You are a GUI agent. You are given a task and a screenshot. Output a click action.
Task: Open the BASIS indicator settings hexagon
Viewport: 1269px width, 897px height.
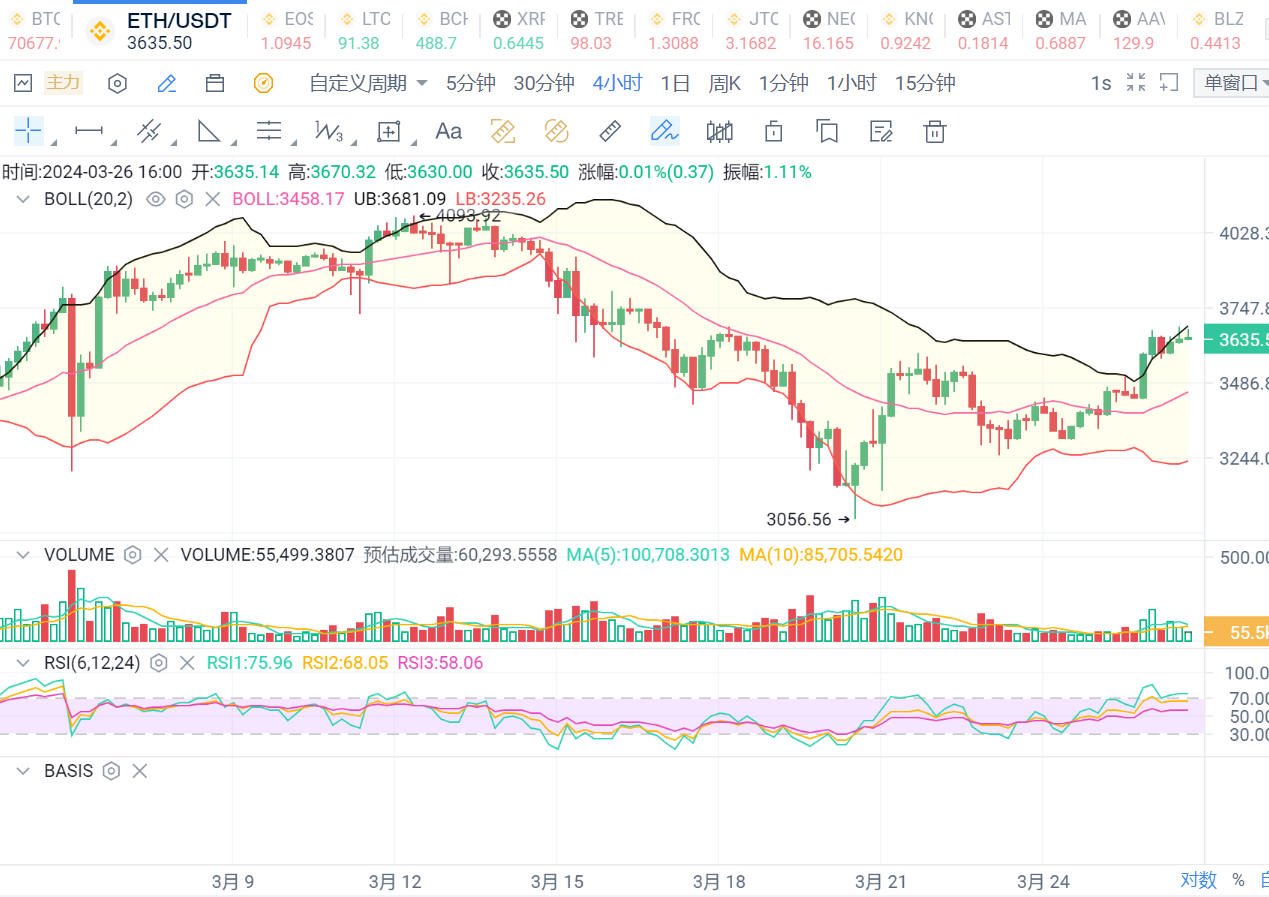tap(111, 771)
